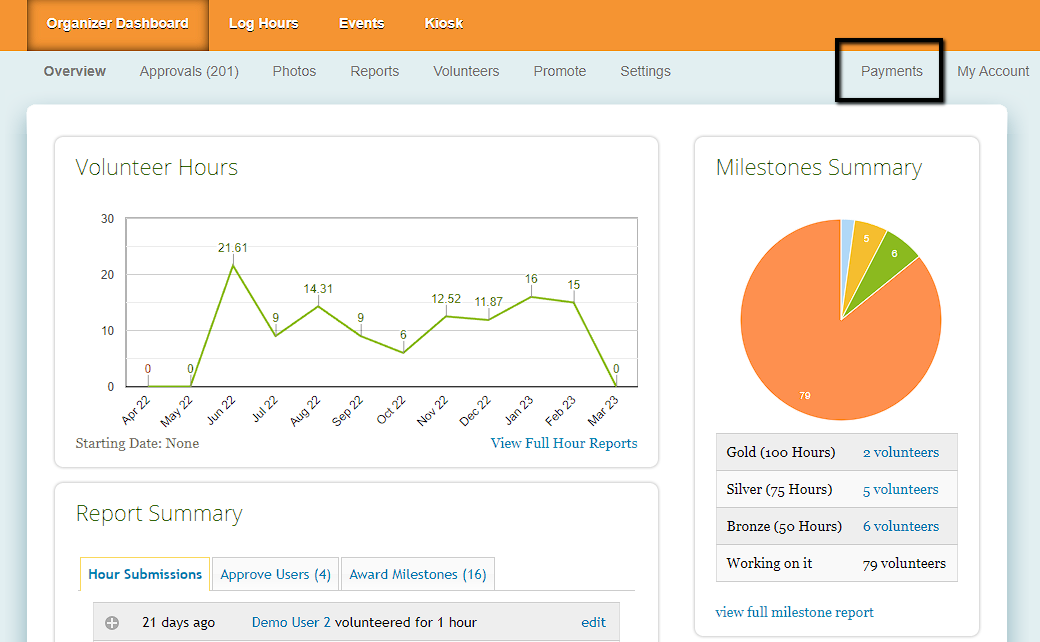Open the 2 volunteers Gold link
Viewport: 1040px width, 642px height.
coord(900,452)
